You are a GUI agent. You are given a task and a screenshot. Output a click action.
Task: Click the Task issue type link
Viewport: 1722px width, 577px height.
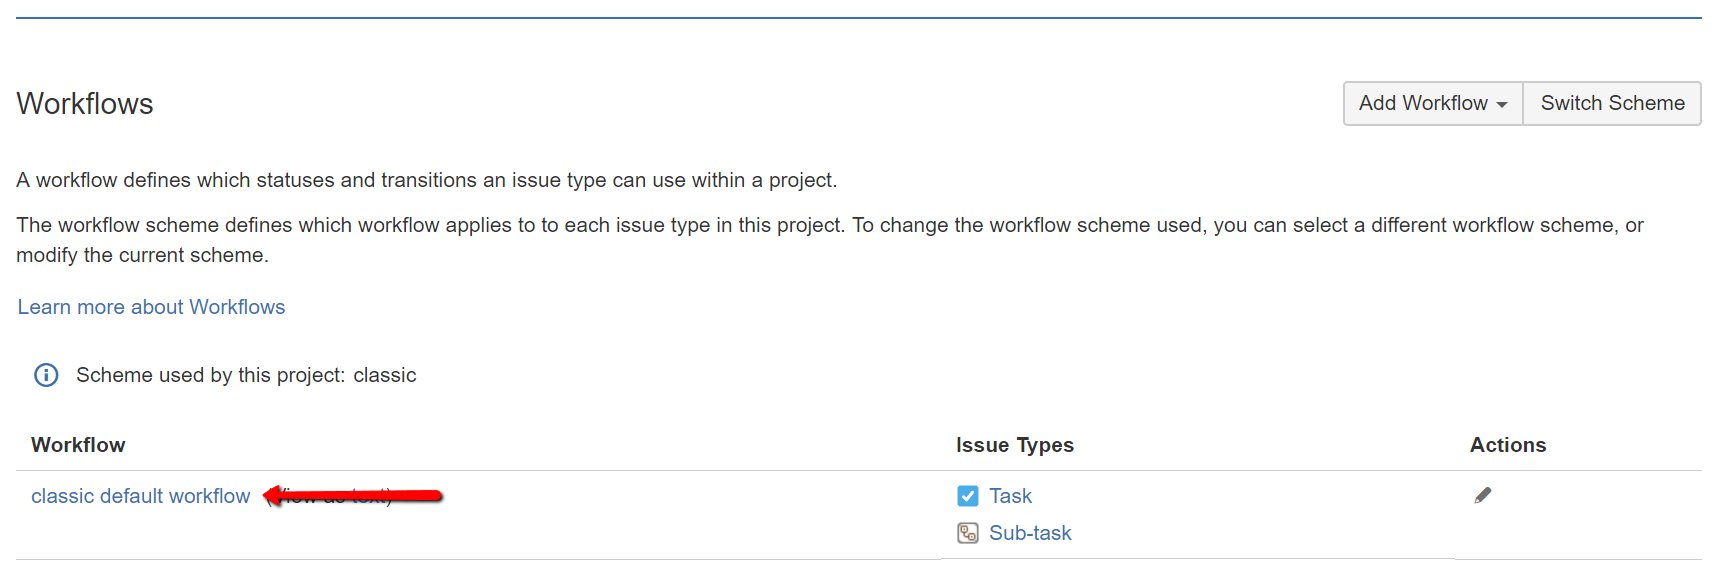pyautogui.click(x=1010, y=496)
